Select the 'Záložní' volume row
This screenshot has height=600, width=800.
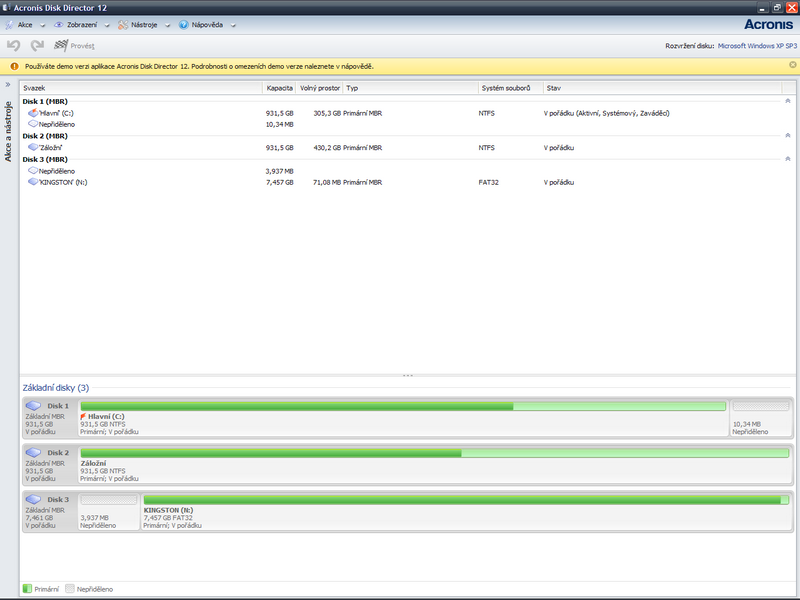click(x=407, y=147)
